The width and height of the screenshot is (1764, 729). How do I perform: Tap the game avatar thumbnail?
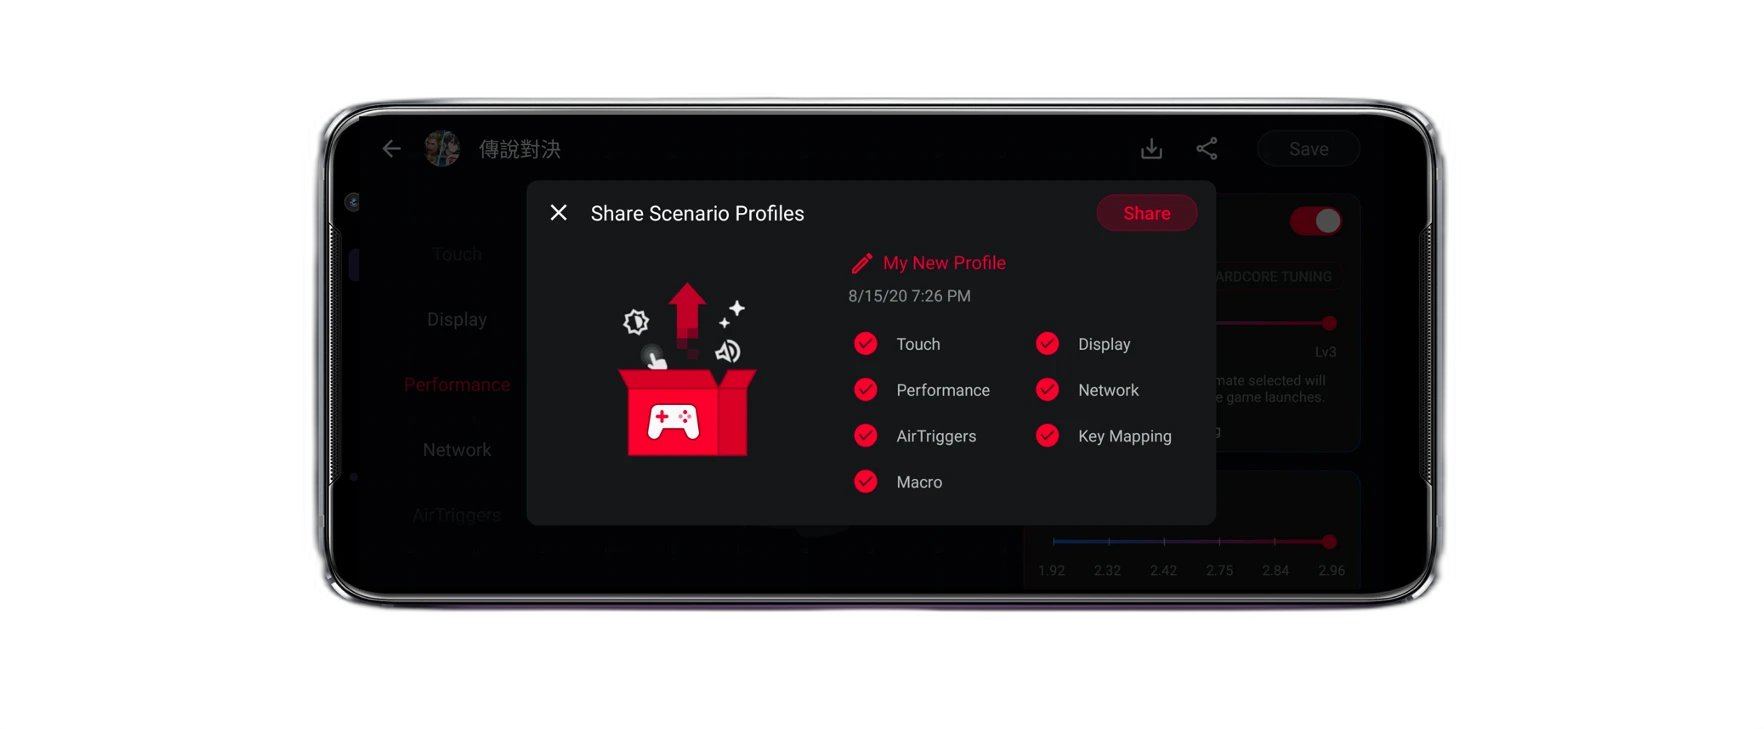[442, 149]
